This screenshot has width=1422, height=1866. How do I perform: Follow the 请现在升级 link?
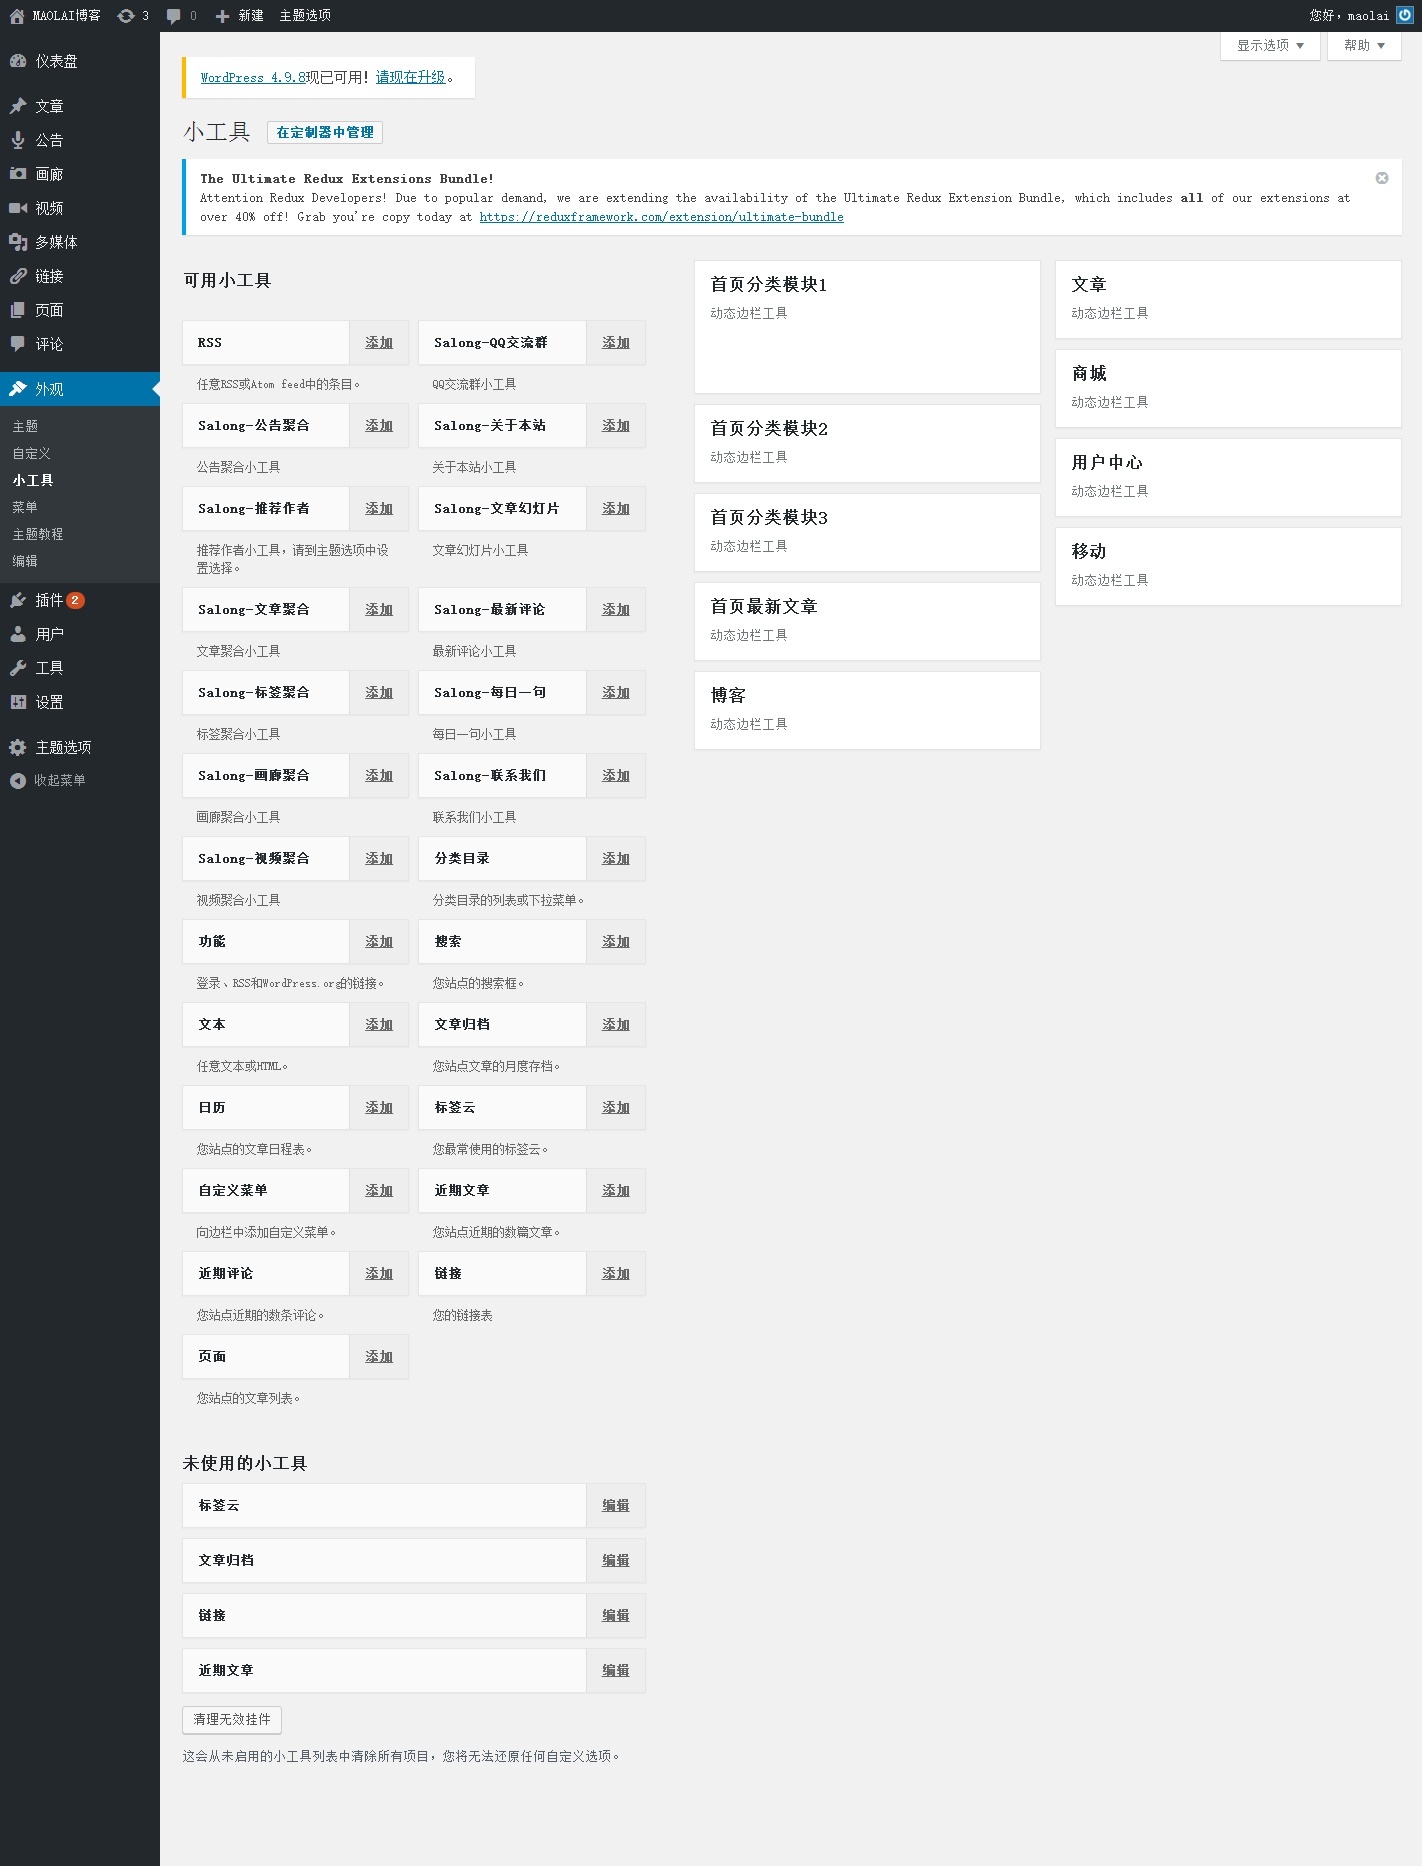[411, 77]
